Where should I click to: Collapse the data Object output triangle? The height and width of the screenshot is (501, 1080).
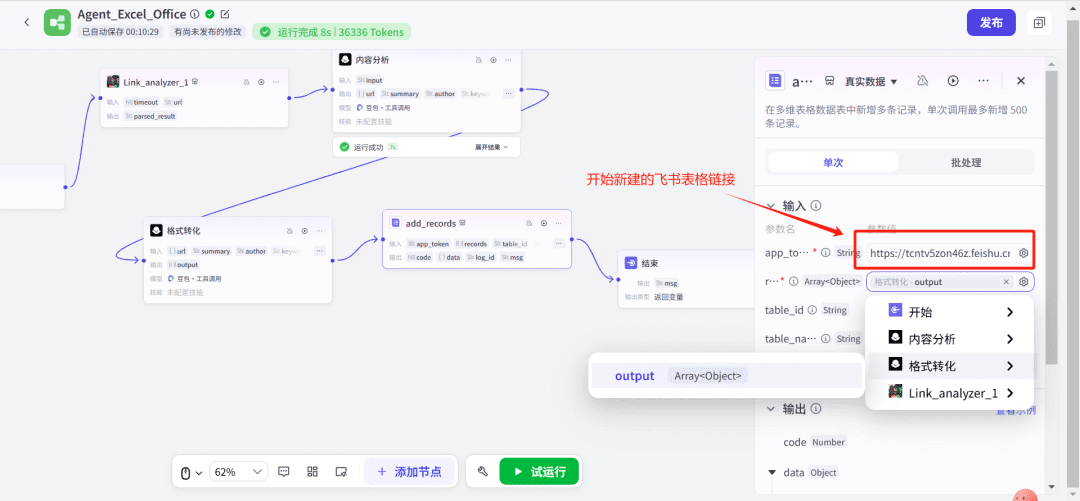pyautogui.click(x=772, y=472)
